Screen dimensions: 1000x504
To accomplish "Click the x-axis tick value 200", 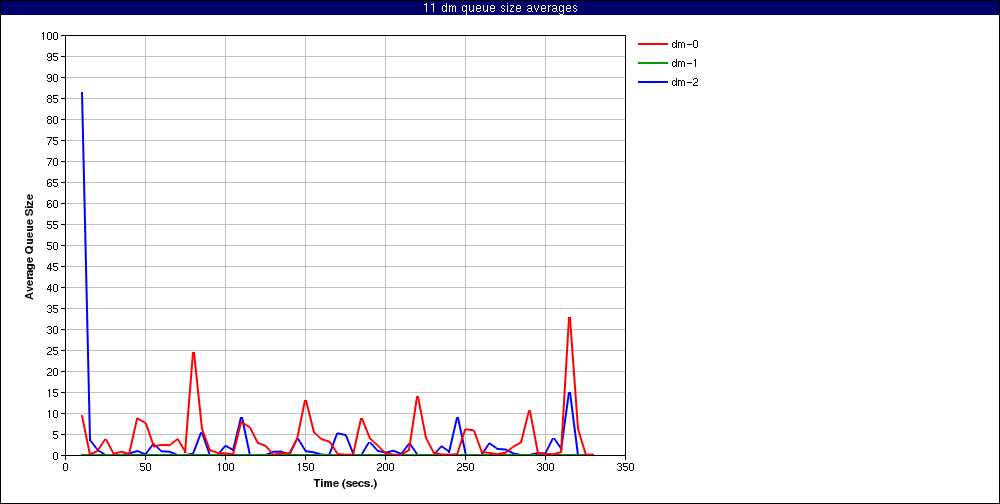I will 385,467.
